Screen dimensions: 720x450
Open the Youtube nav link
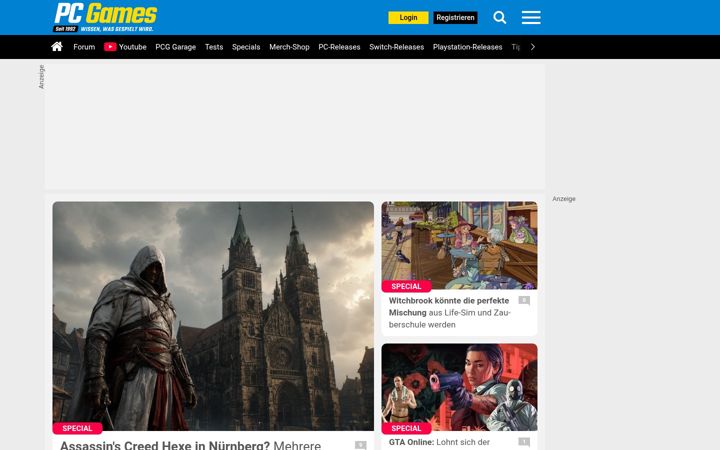point(132,47)
